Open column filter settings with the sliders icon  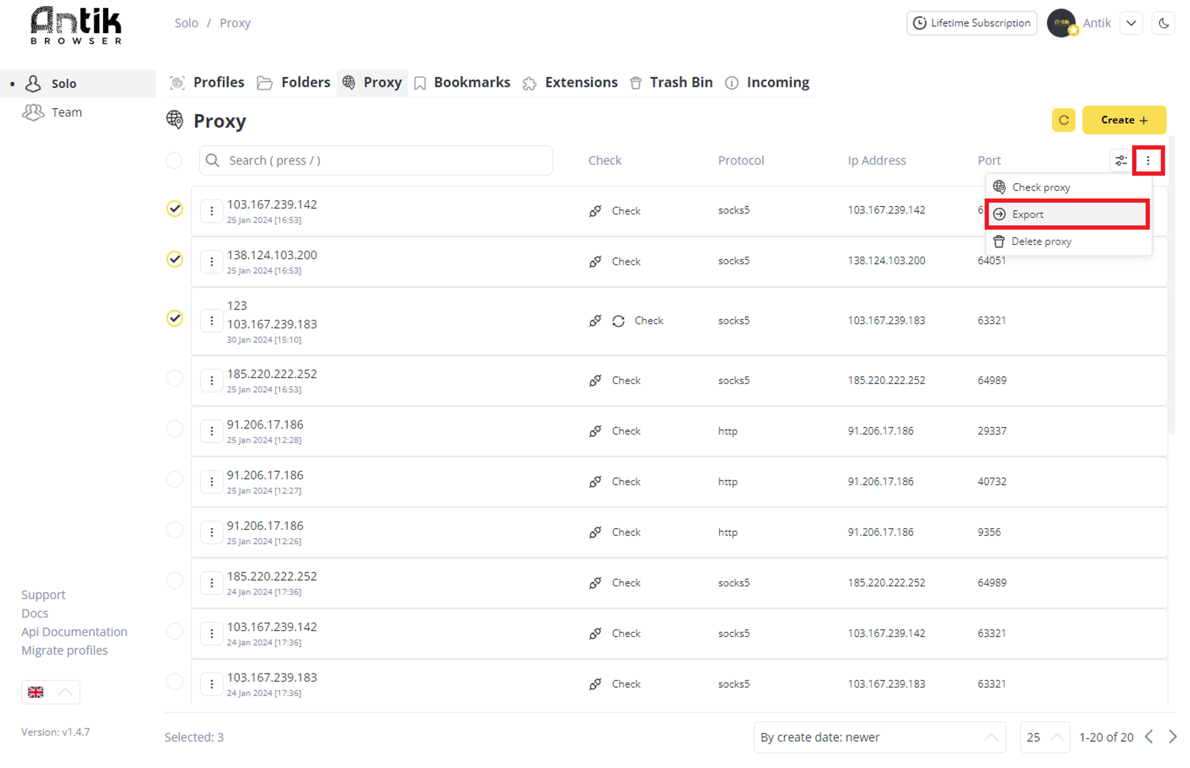(1120, 160)
